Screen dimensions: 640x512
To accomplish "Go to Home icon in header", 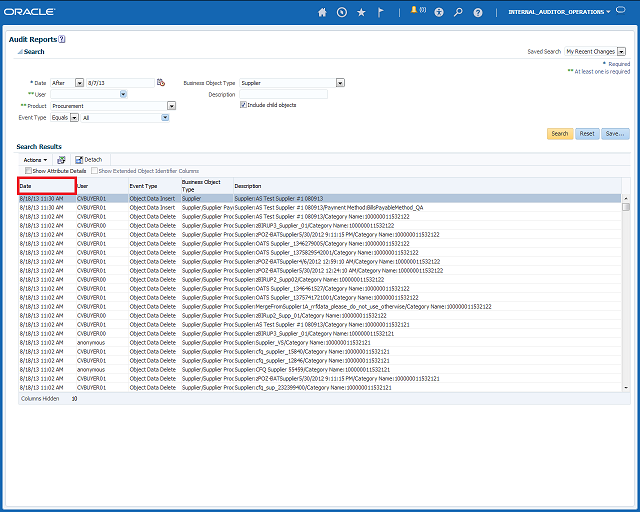I will (322, 13).
